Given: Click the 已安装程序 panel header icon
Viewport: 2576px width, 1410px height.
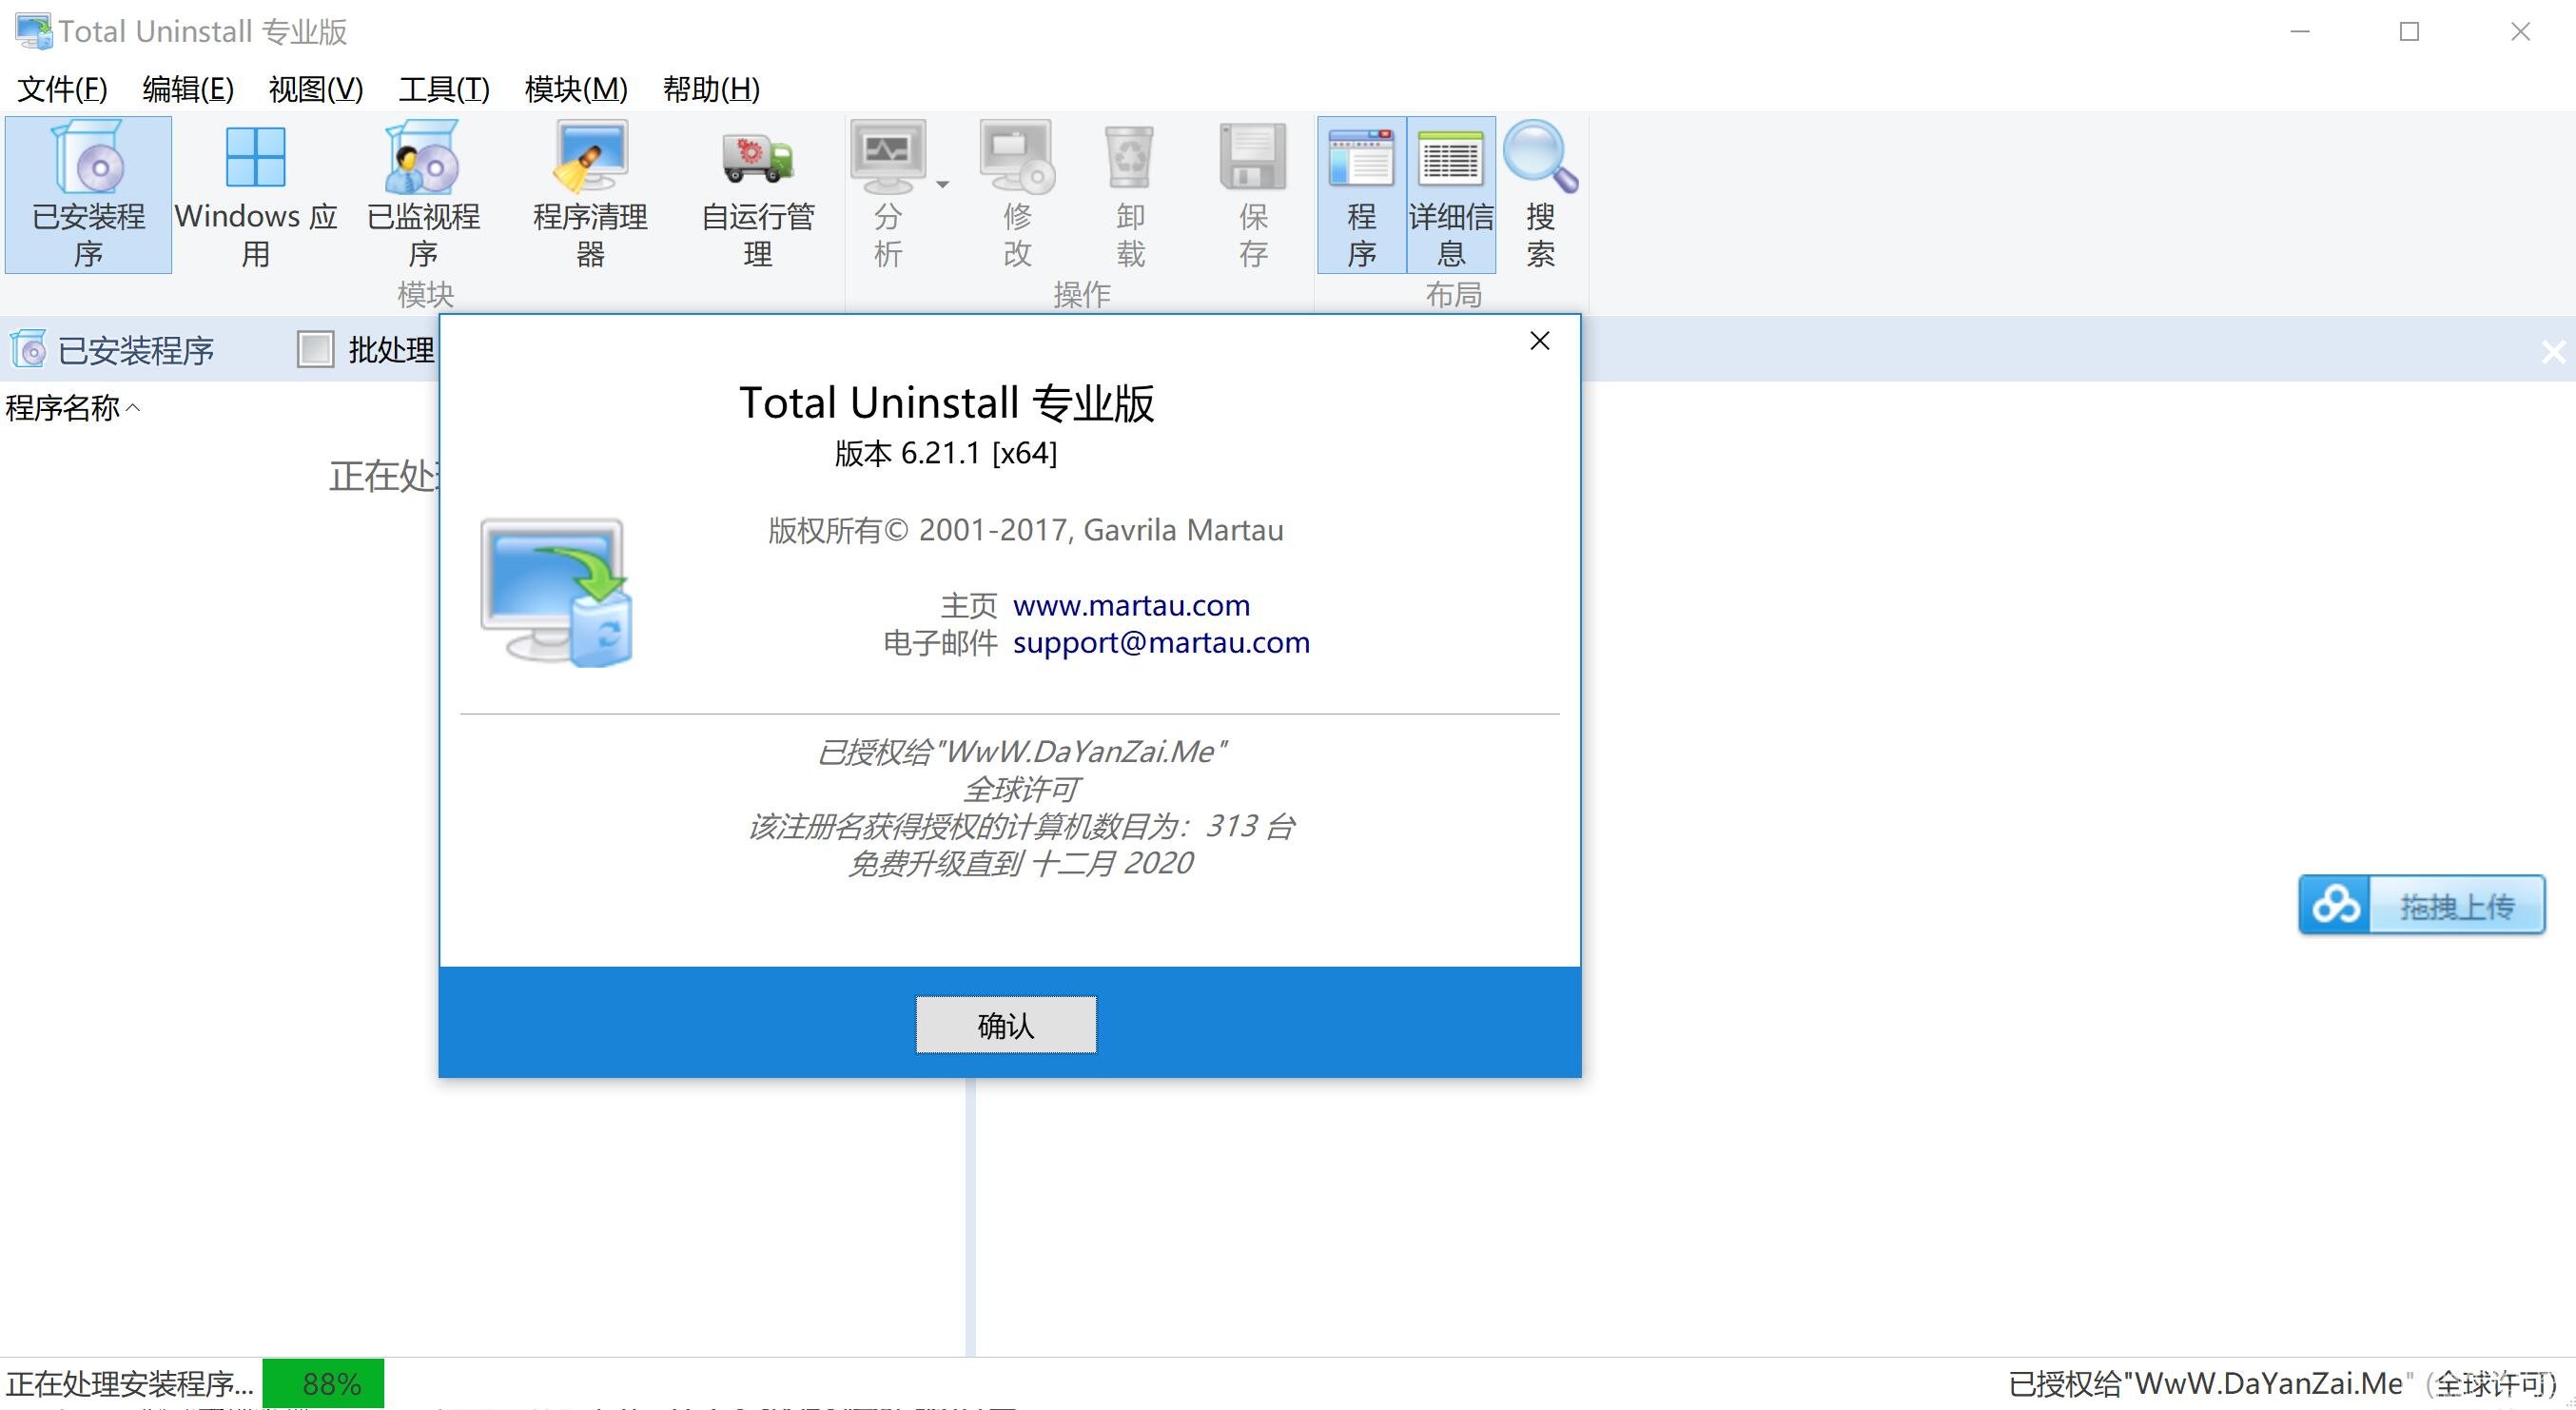Looking at the screenshot, I should coord(28,349).
